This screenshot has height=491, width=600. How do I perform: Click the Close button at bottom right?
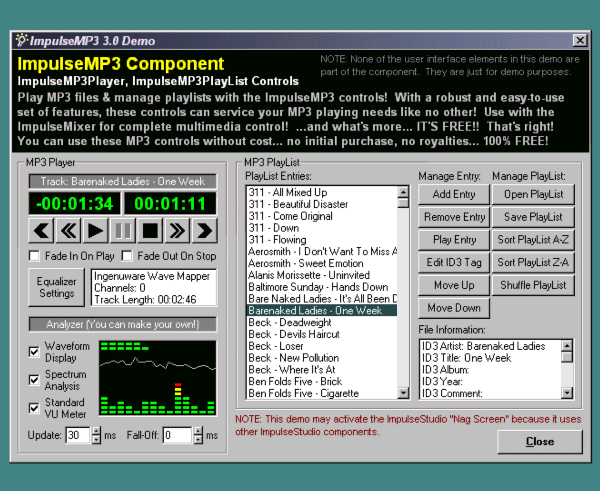pos(540,442)
